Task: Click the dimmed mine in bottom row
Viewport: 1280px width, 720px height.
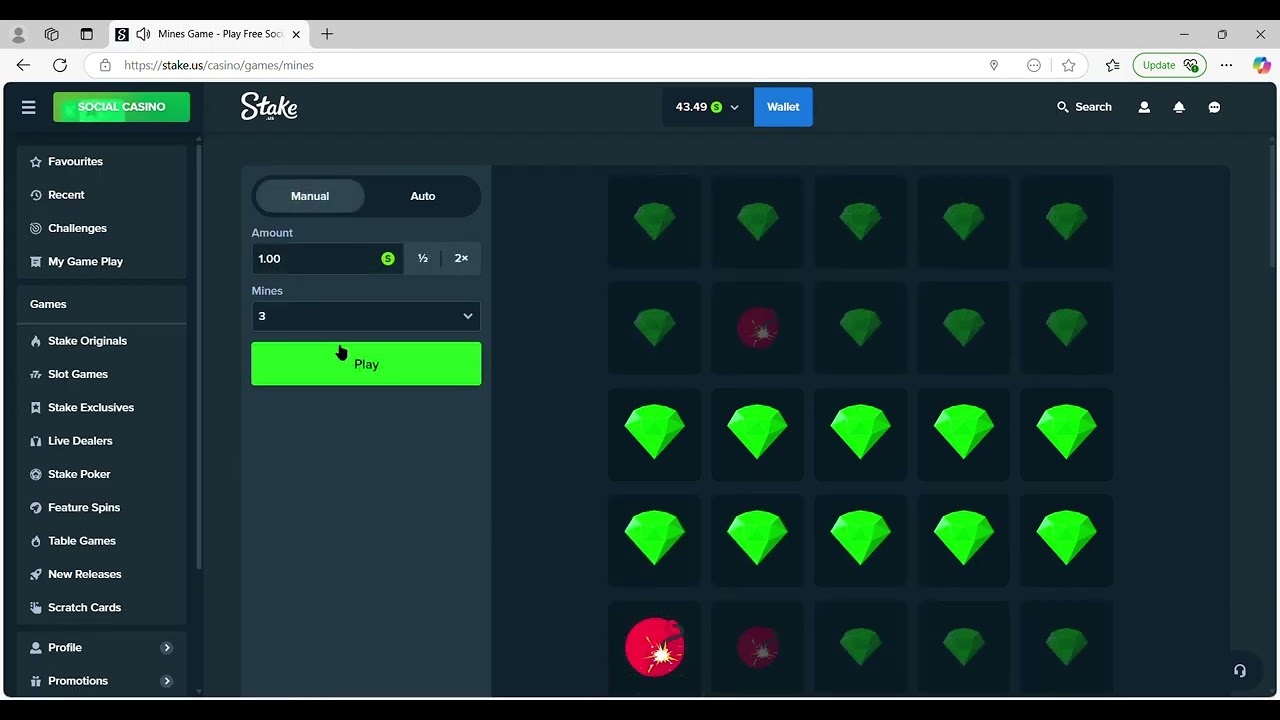Action: (758, 647)
